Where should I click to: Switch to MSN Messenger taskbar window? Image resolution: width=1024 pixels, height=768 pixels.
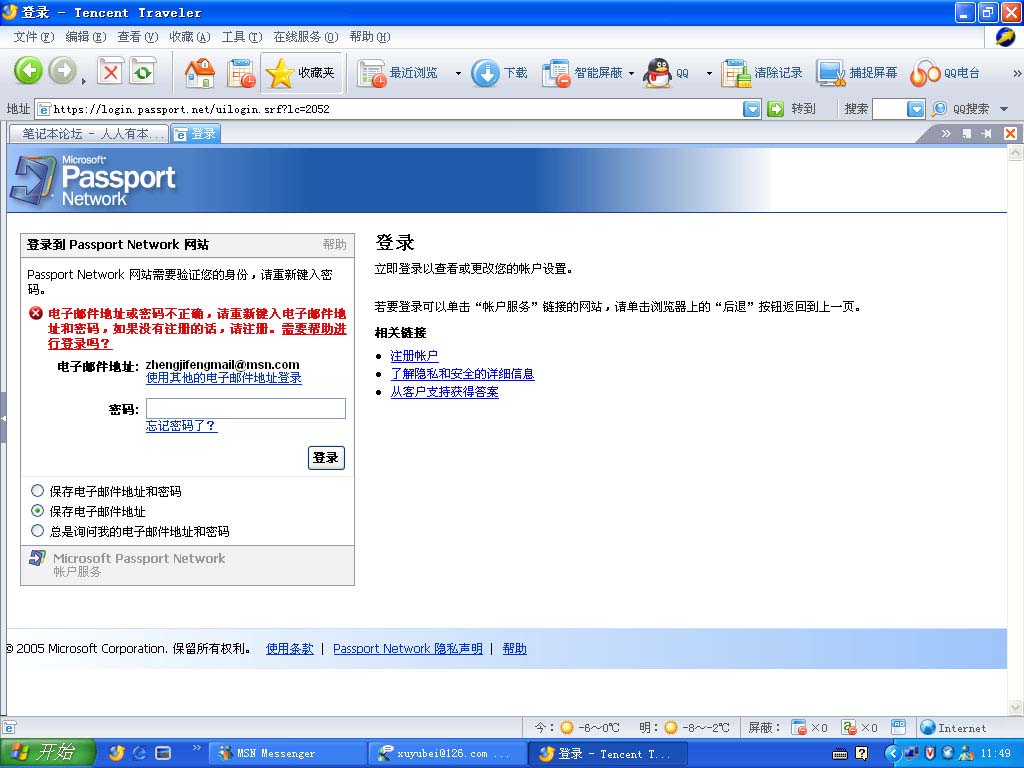pyautogui.click(x=287, y=754)
